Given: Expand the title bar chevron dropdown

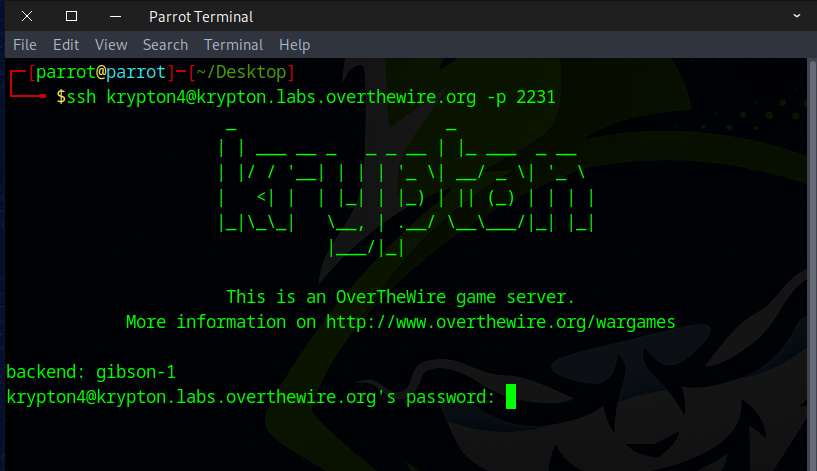Looking at the screenshot, I should 797,16.
